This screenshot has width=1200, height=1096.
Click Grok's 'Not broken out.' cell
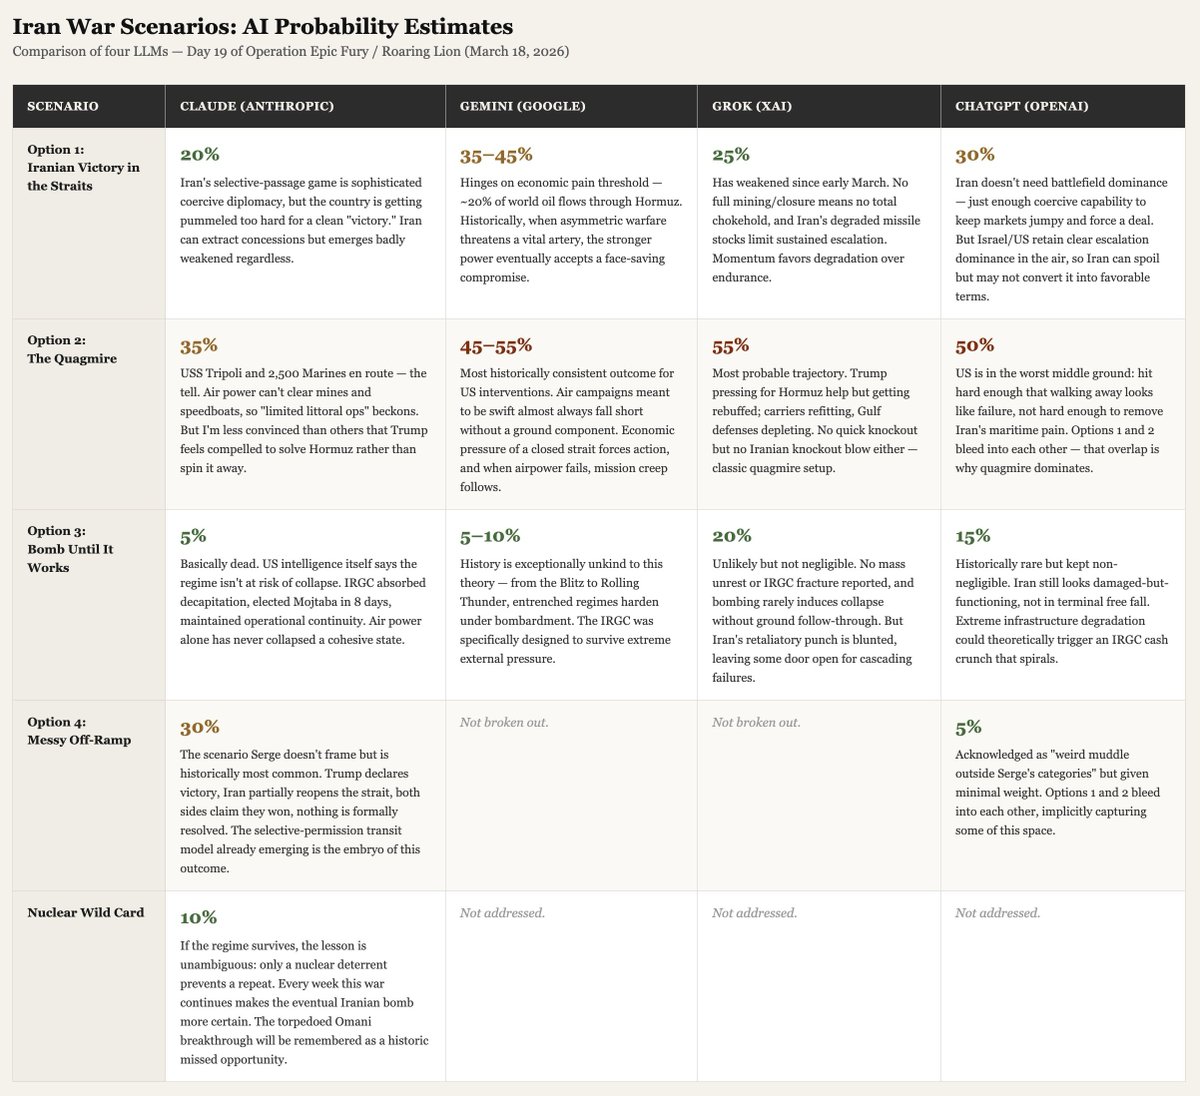tap(756, 722)
